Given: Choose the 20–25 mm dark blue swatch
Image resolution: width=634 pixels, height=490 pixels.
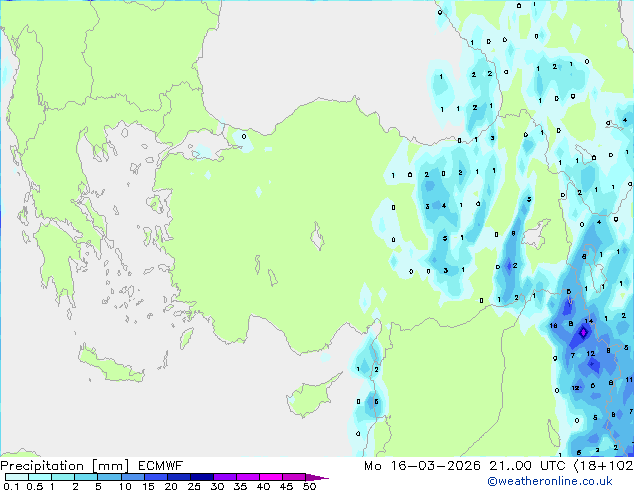Looking at the screenshot, I should 179,477.
